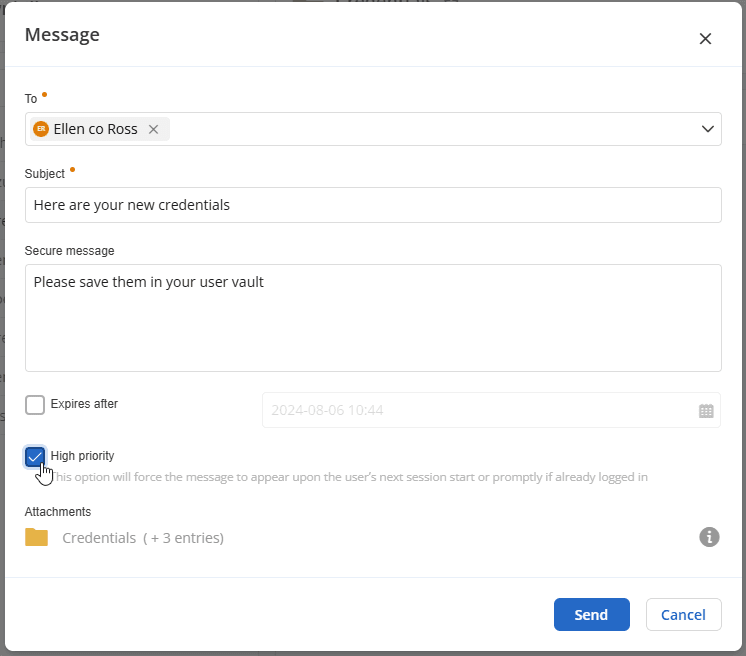Click the expiration date field

(x=478, y=410)
